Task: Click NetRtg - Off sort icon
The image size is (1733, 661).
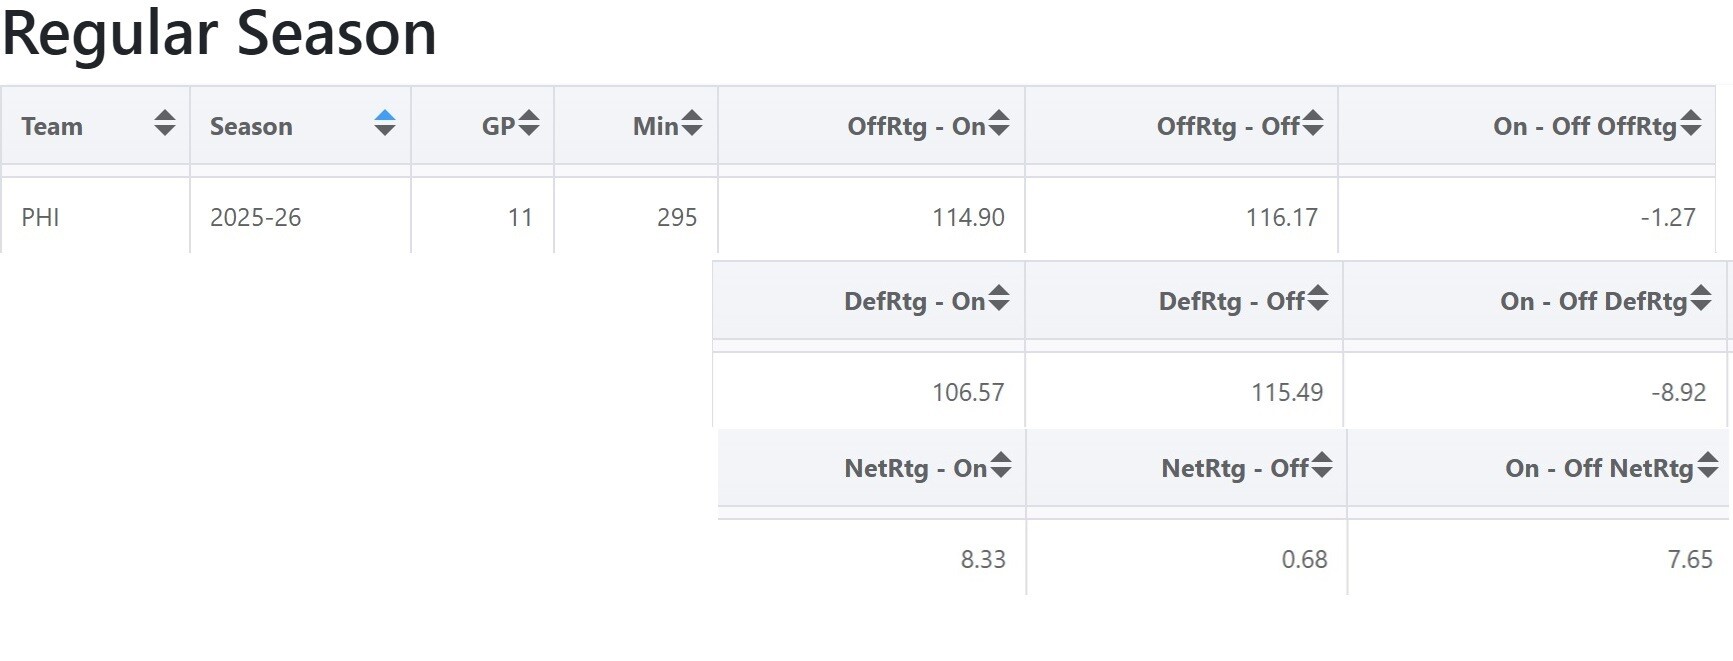Action: 1322,466
